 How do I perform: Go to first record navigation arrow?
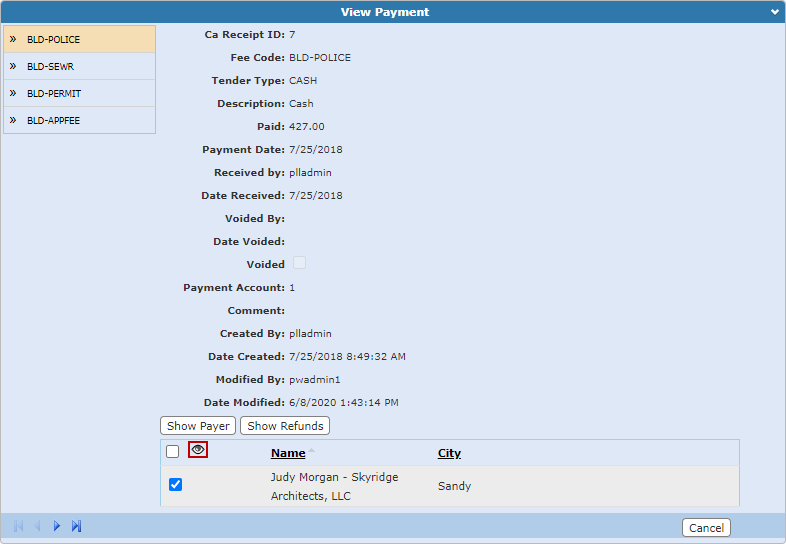(x=19, y=526)
